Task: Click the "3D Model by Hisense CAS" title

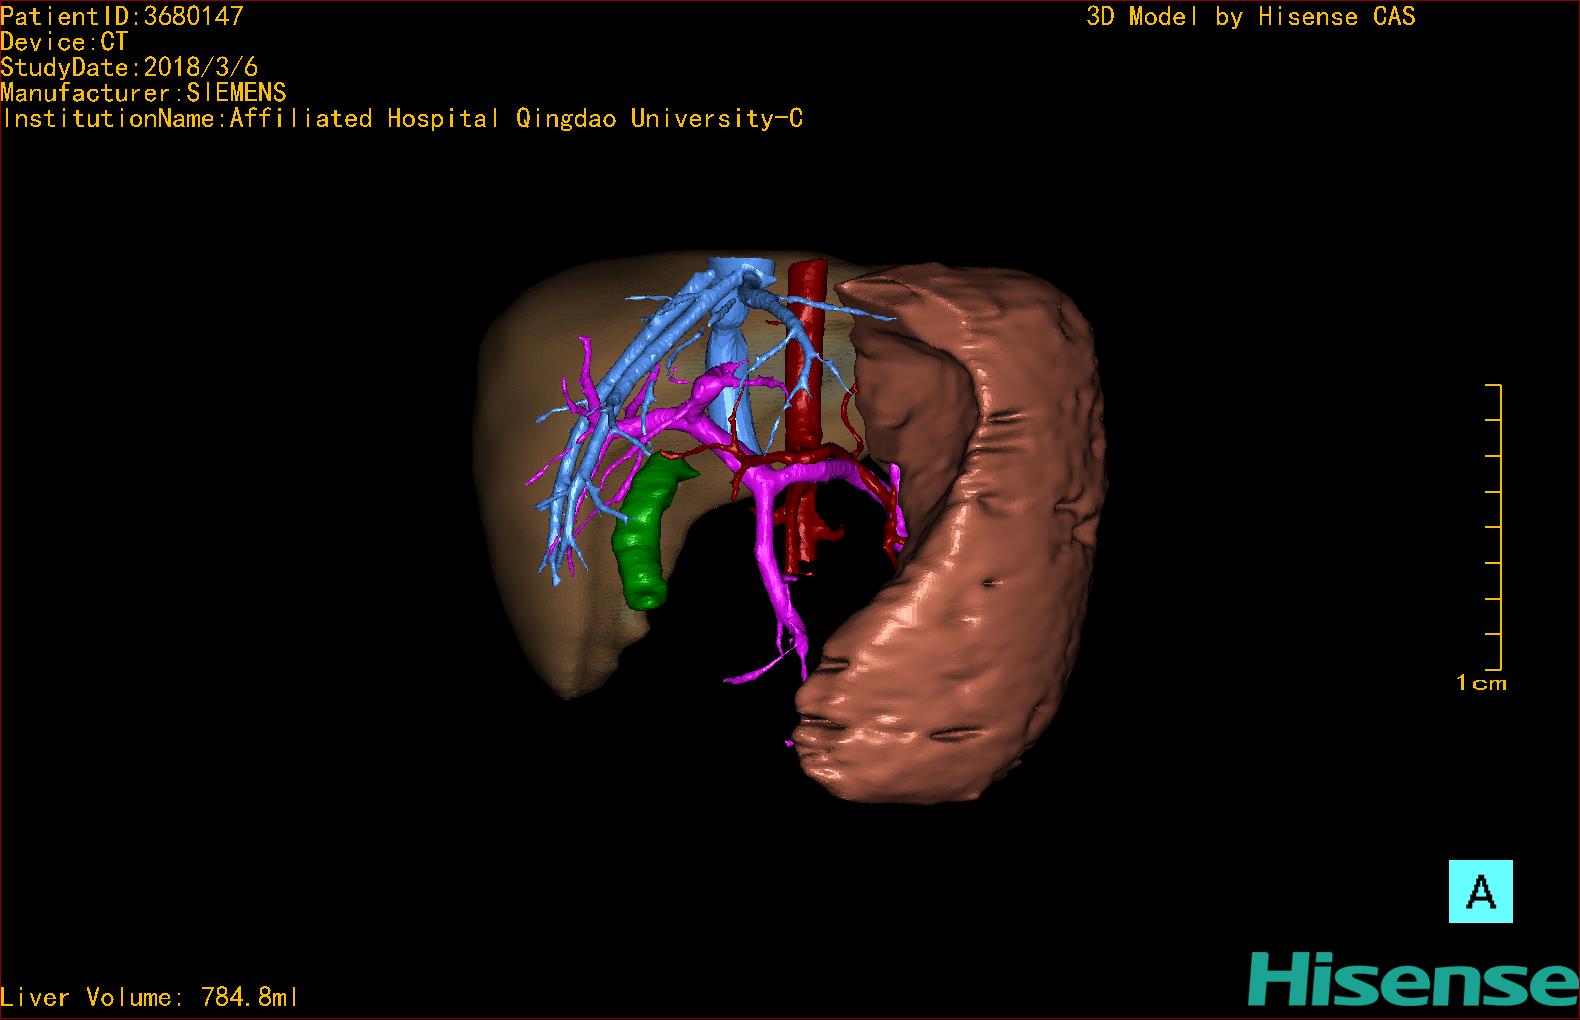Action: tap(1250, 16)
